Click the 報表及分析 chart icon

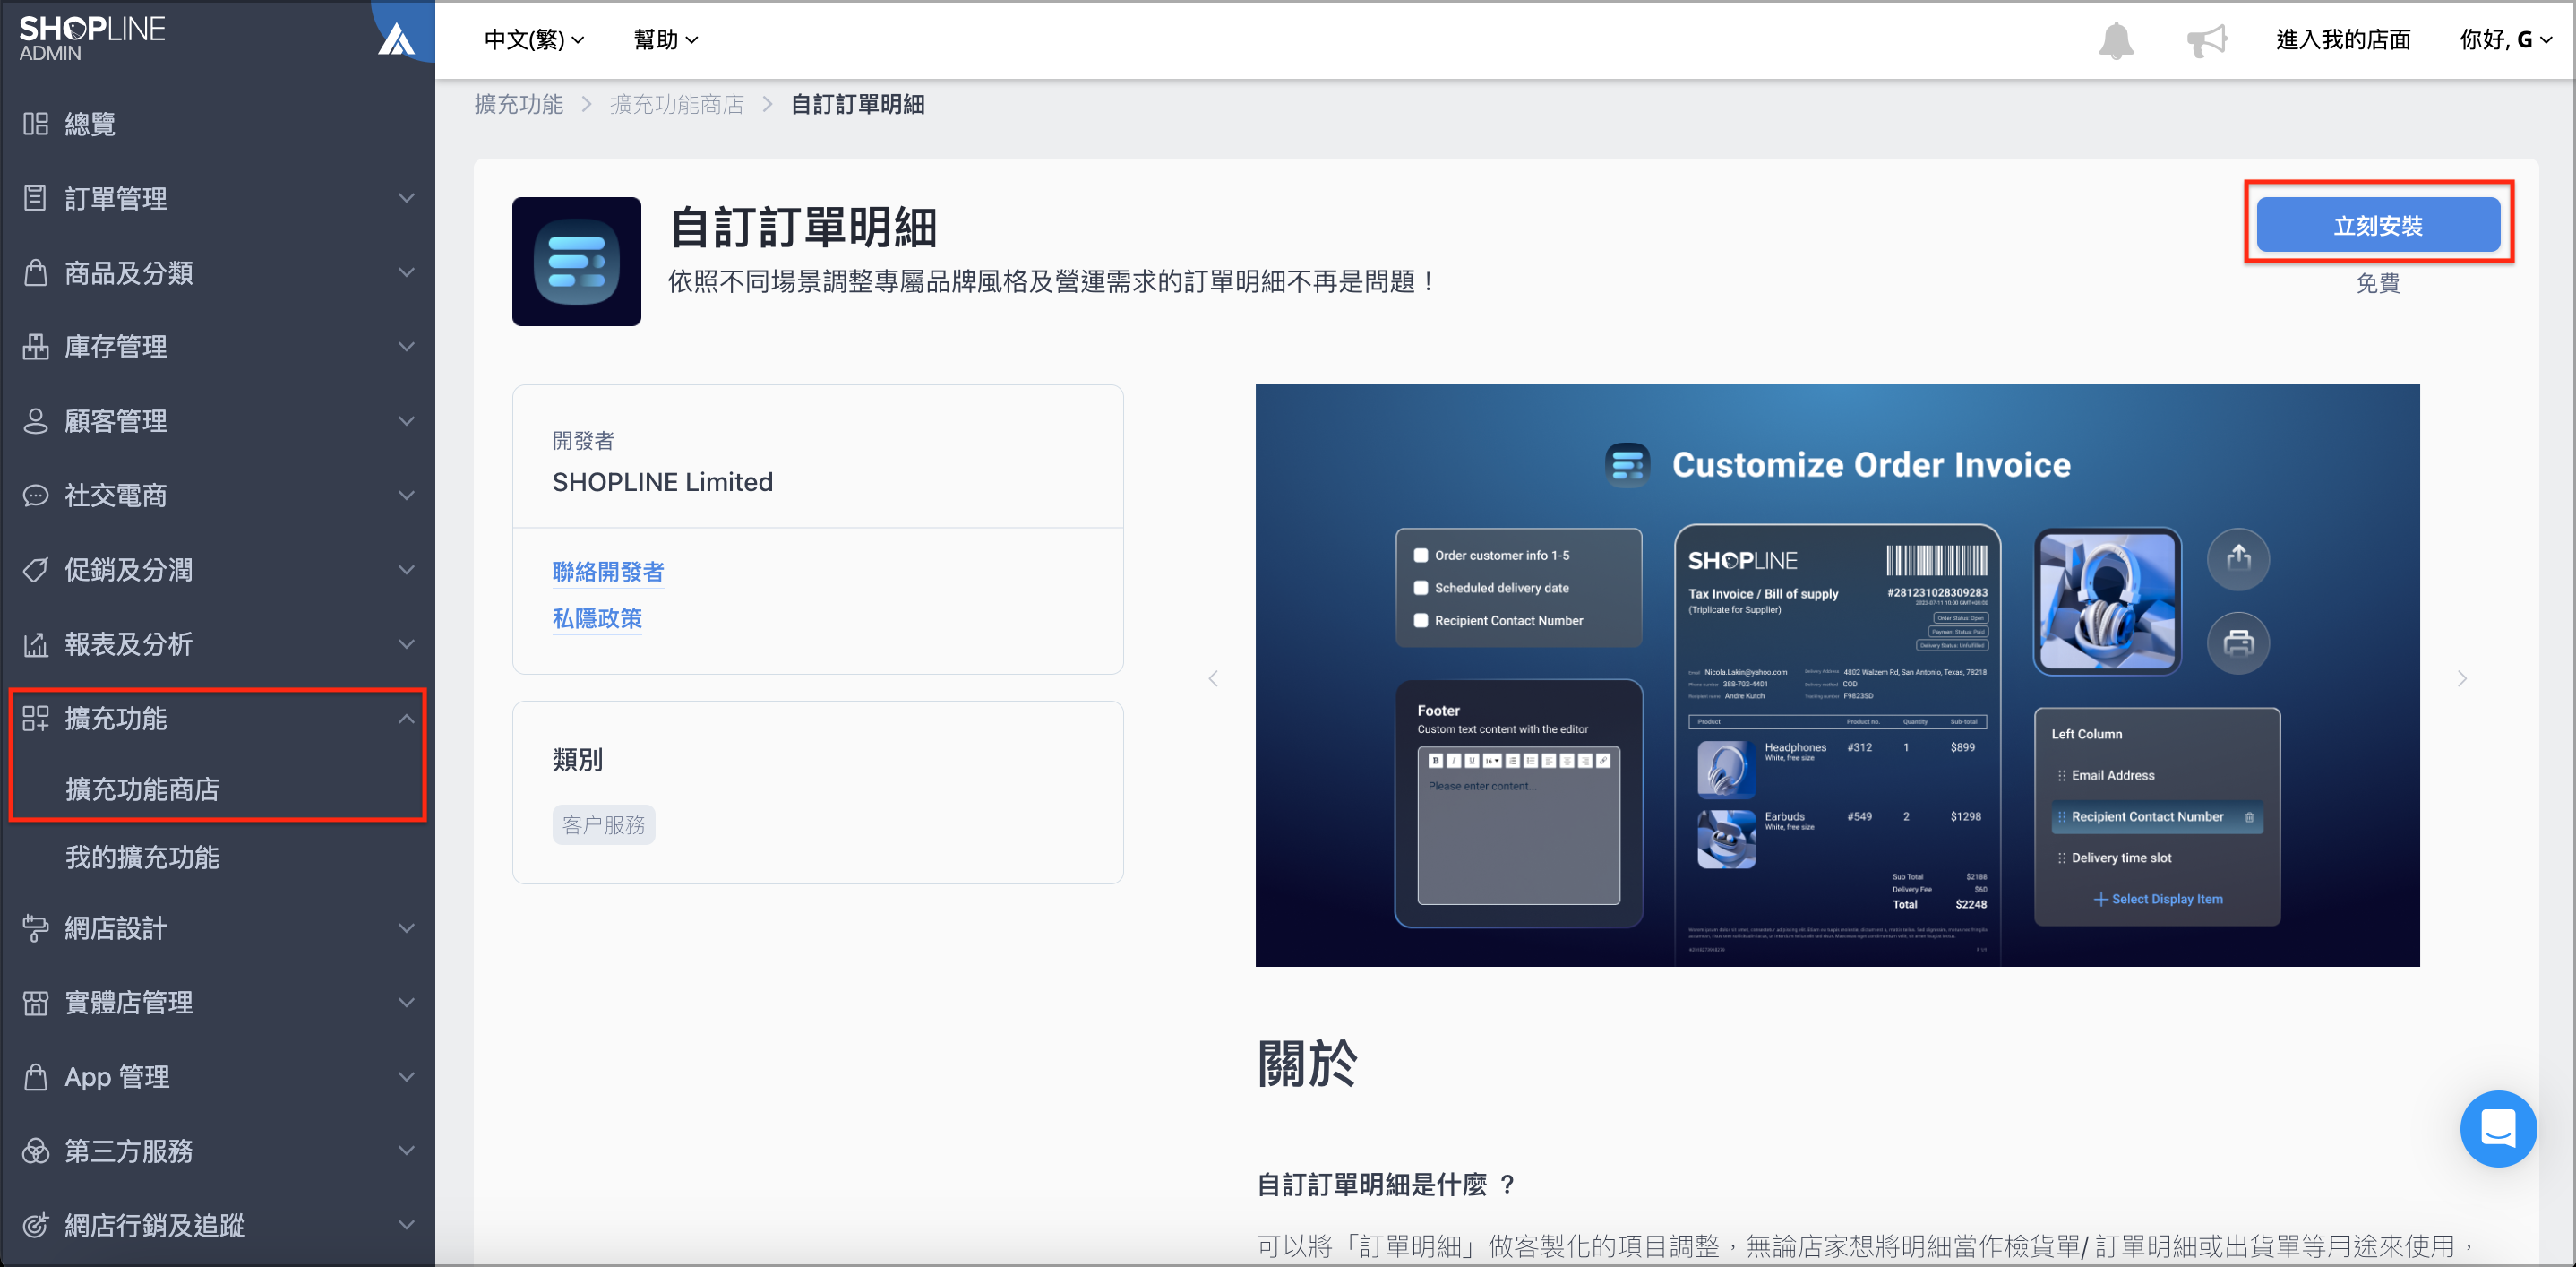point(36,643)
